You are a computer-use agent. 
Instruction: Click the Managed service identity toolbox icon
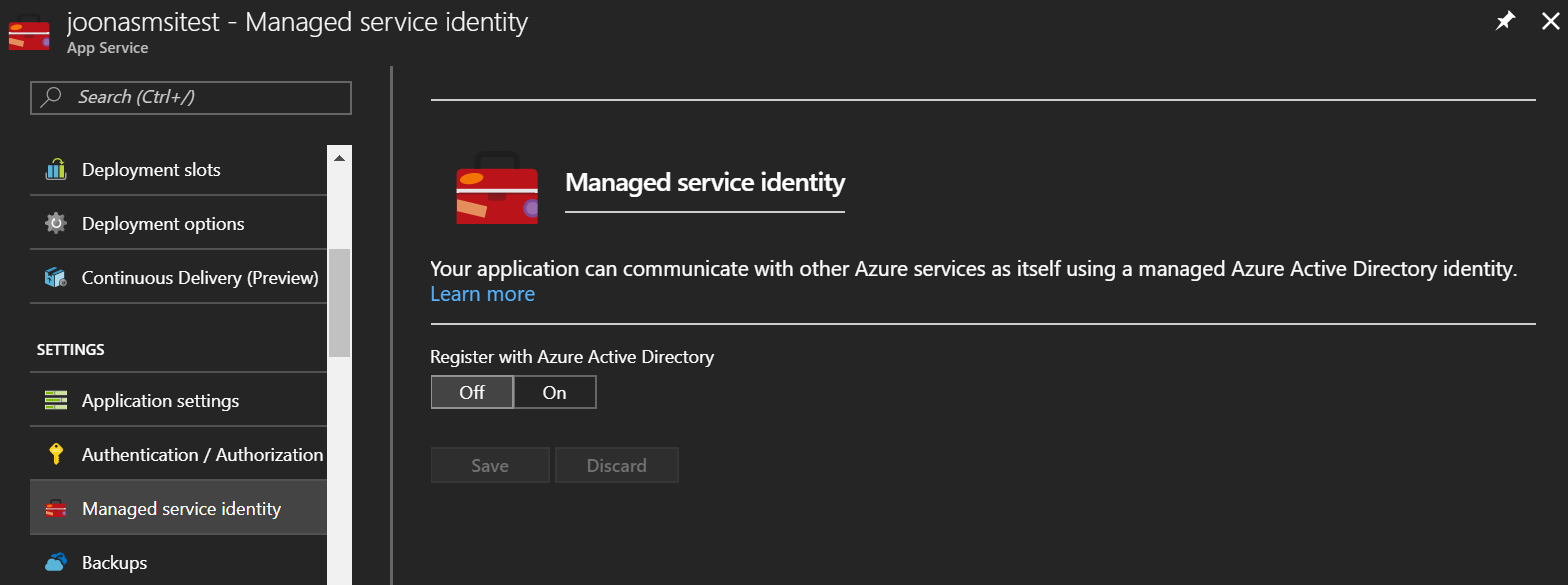point(56,509)
